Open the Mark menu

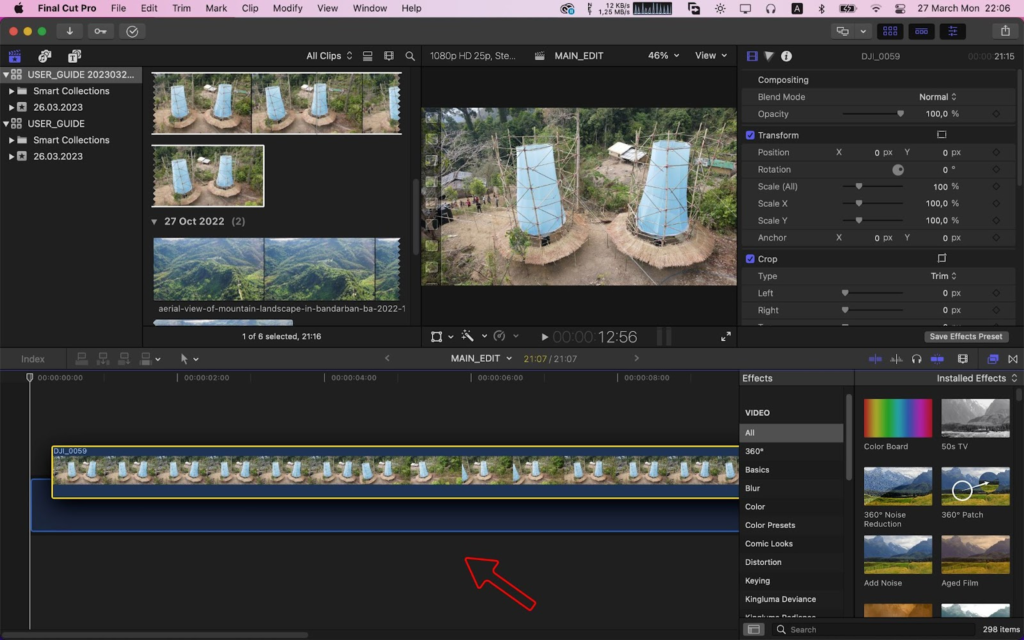point(216,8)
